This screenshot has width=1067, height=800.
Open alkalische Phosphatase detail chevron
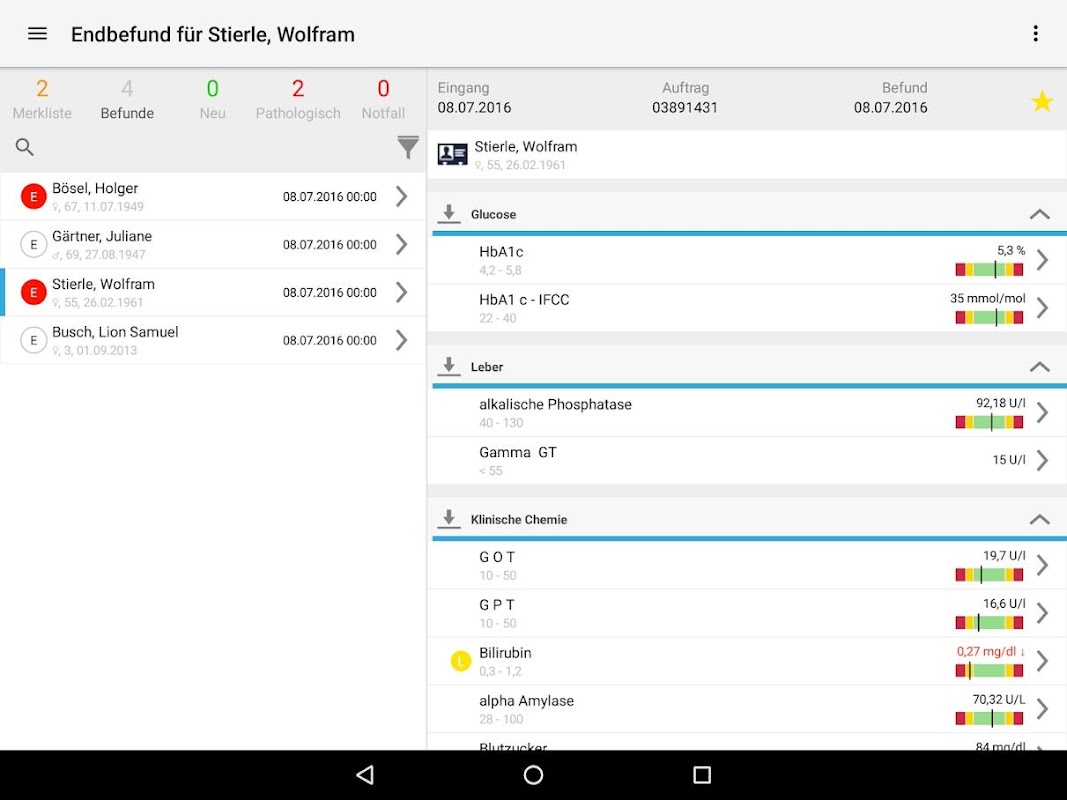1042,412
